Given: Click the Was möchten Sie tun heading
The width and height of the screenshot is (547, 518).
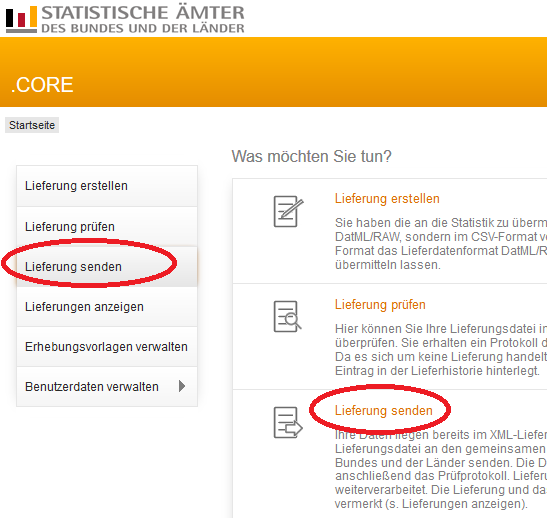Looking at the screenshot, I should click(x=312, y=156).
